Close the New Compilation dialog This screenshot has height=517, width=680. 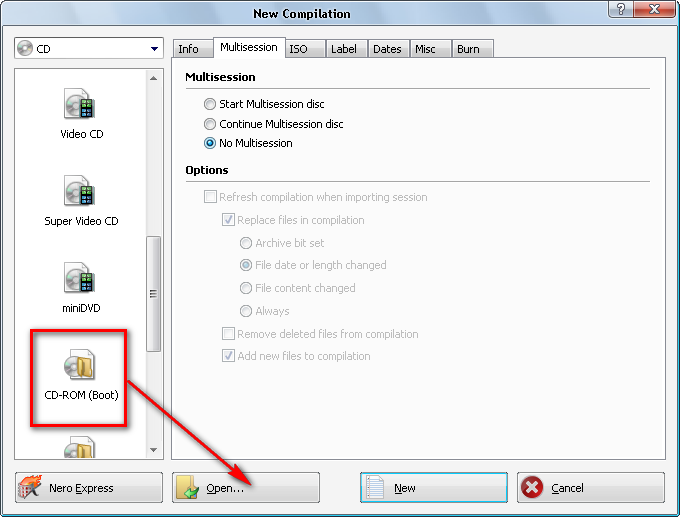655,9
